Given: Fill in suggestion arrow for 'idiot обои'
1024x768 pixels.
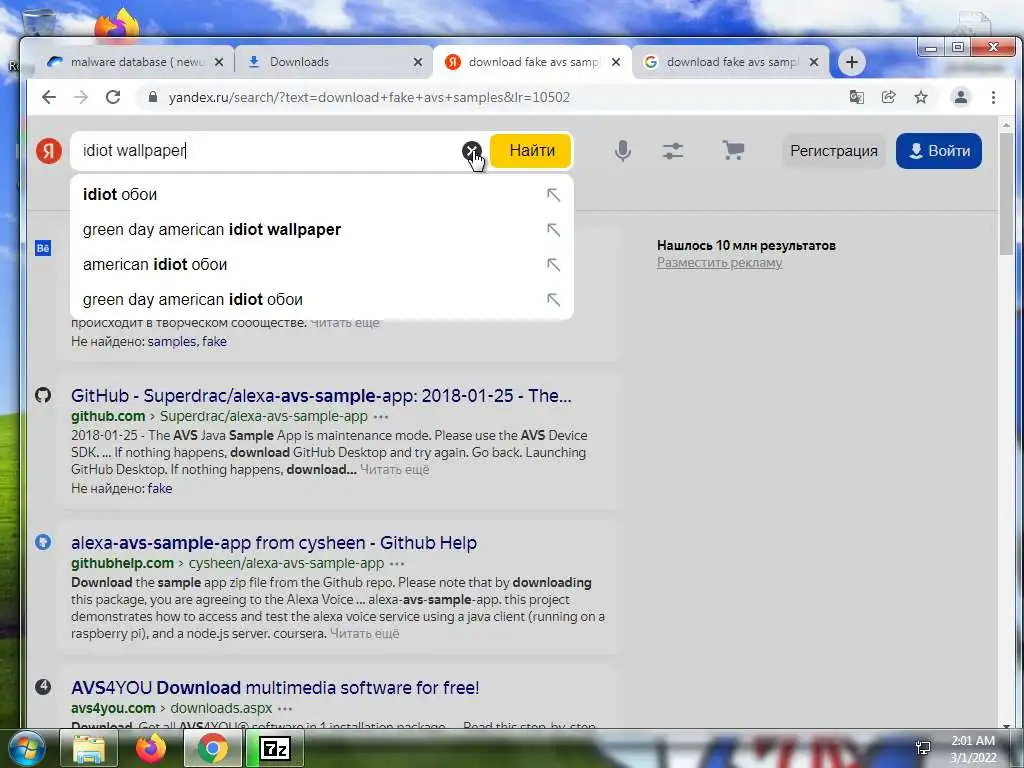Looking at the screenshot, I should (553, 195).
